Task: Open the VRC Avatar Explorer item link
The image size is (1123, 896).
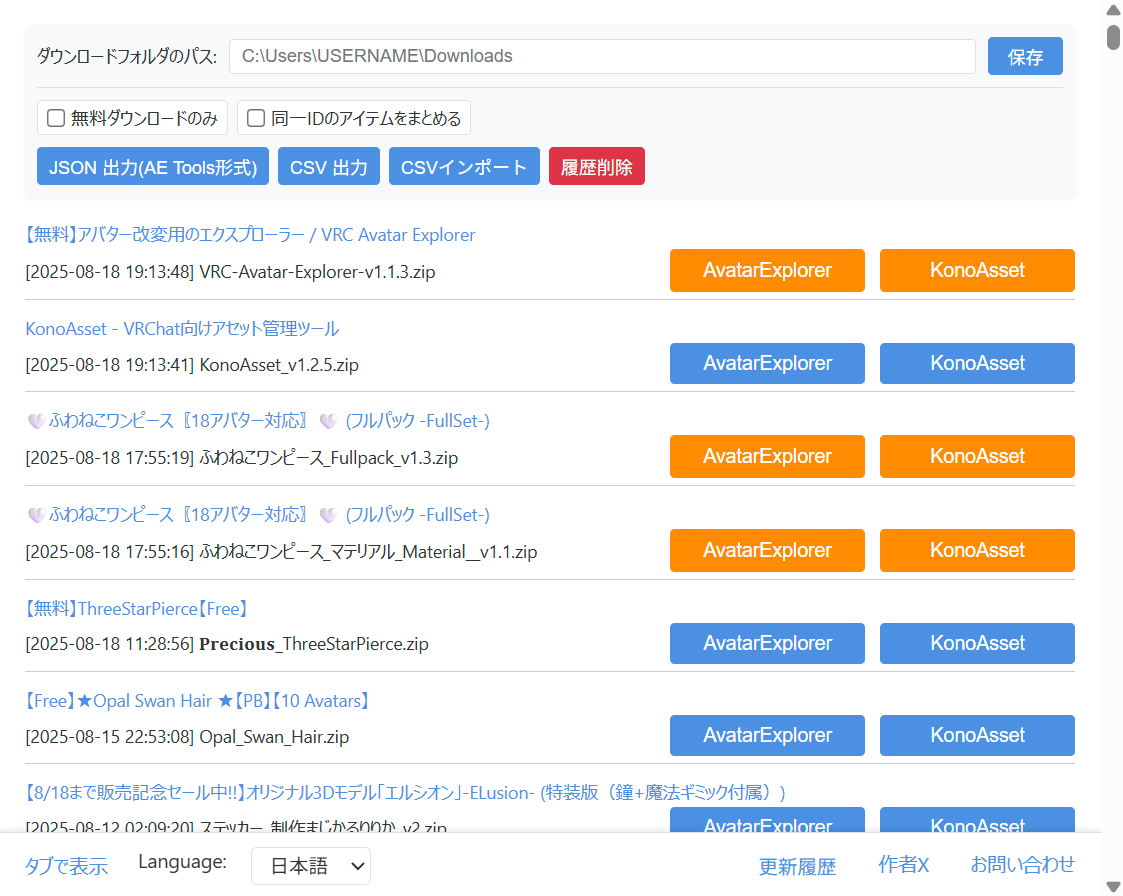Action: [249, 234]
